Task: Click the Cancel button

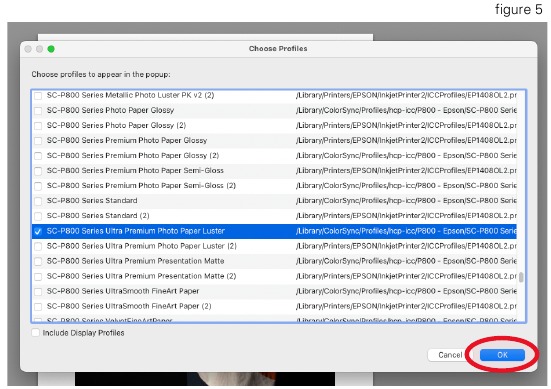Action: pyautogui.click(x=449, y=355)
